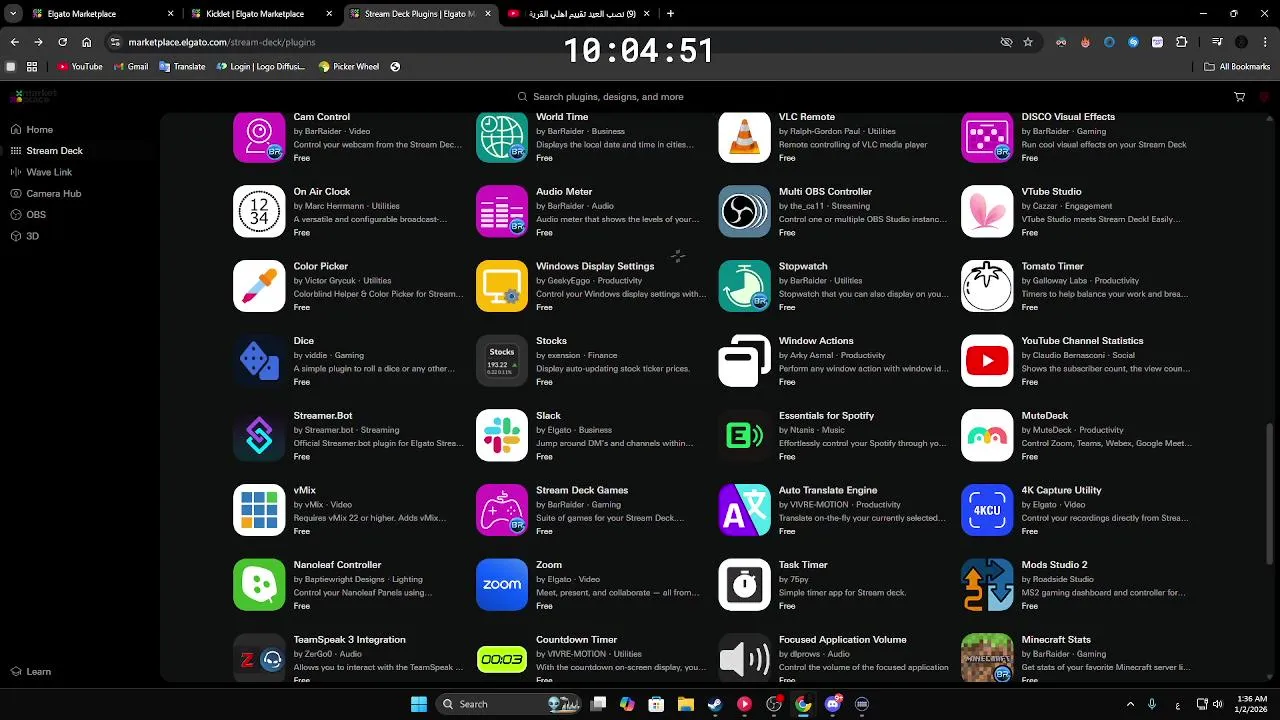Image resolution: width=1280 pixels, height=720 pixels.
Task: Open the Essentials for Spotify icon
Action: [x=744, y=435]
